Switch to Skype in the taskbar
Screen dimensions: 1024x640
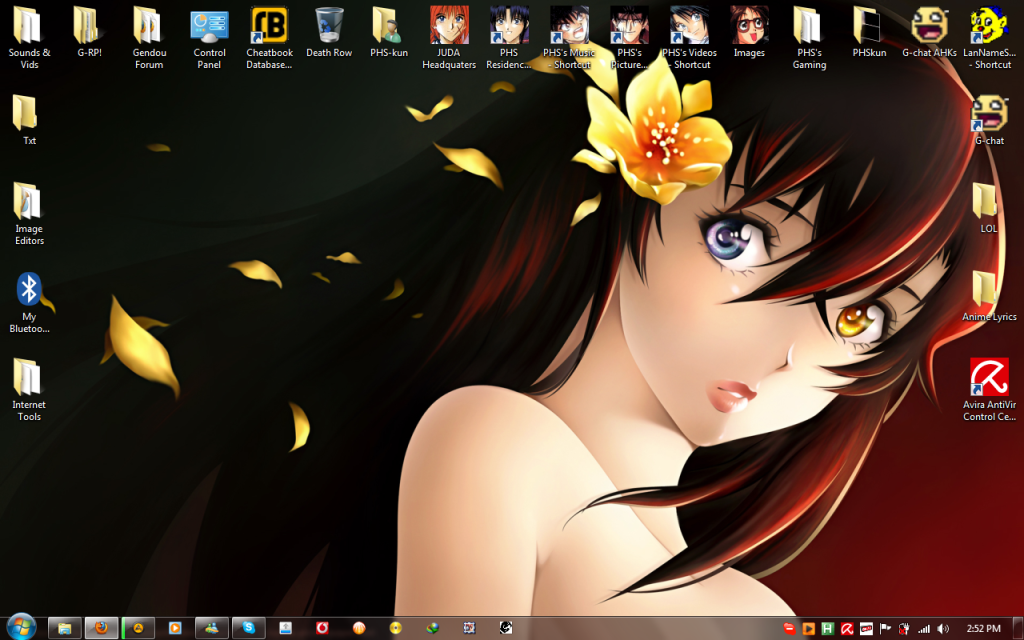(248, 628)
